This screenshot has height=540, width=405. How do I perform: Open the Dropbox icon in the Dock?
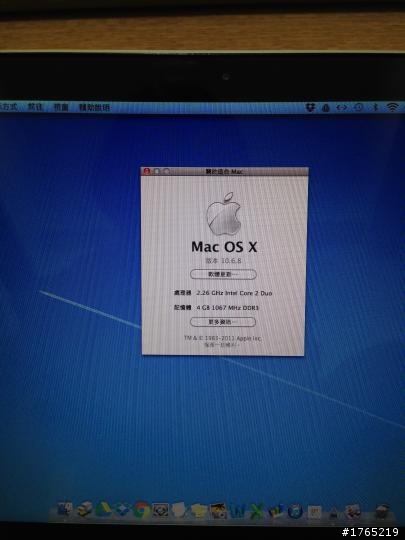[122, 509]
